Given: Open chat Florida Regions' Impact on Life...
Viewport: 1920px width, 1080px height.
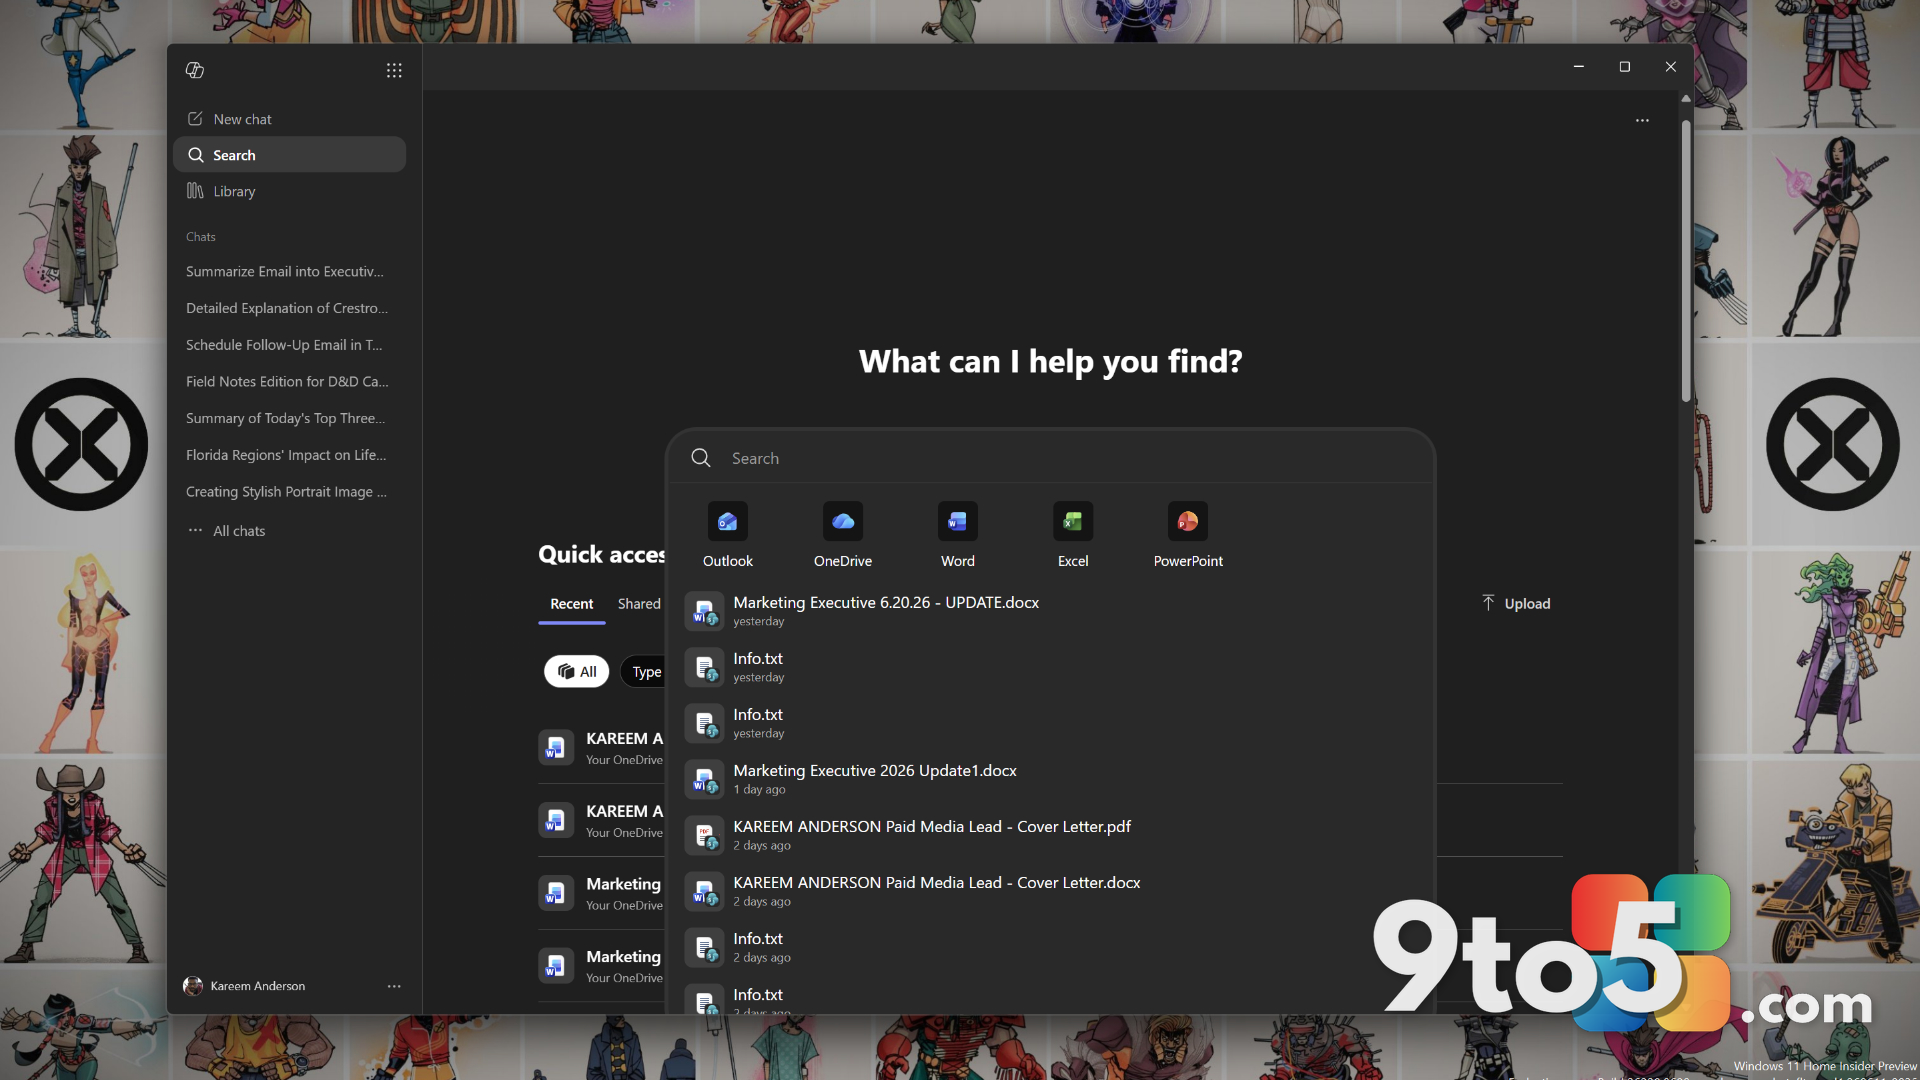Looking at the screenshot, I should tap(286, 455).
